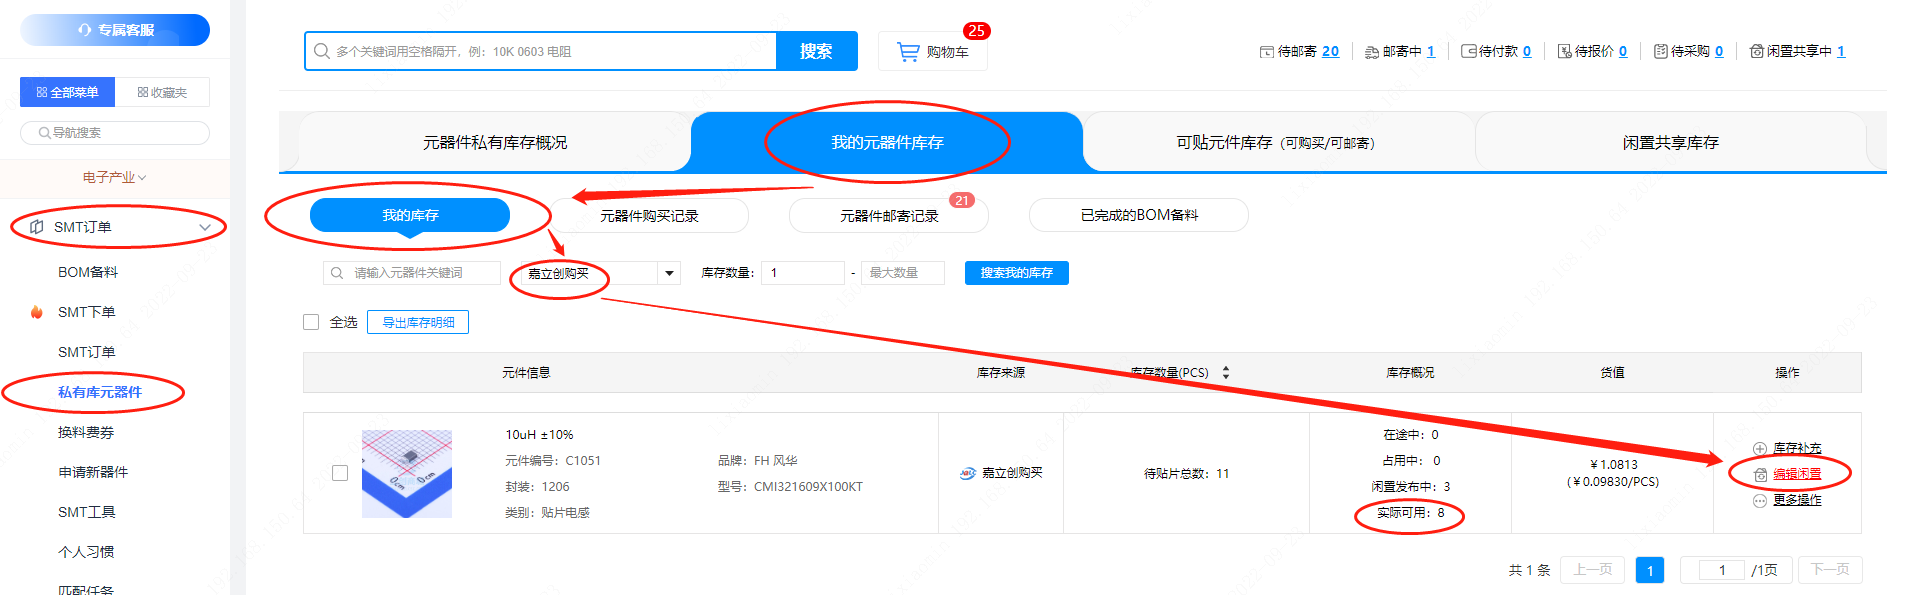Click the flame icon beside SMT下单

pyautogui.click(x=37, y=312)
